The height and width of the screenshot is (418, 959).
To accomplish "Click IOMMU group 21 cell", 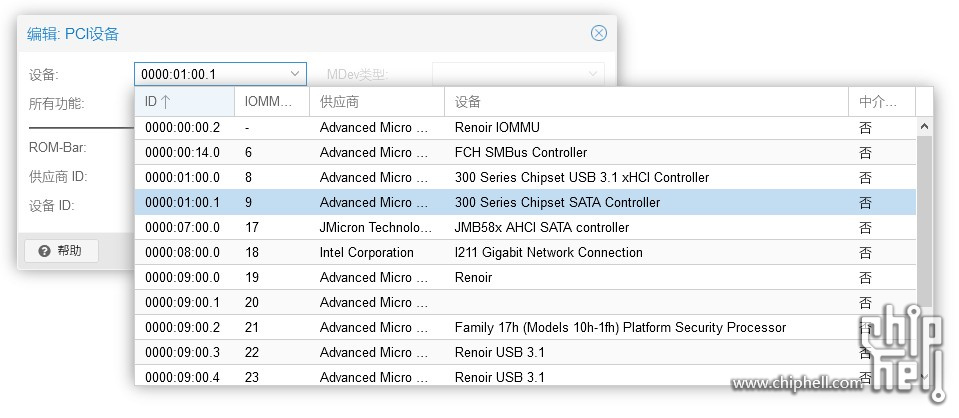I will pos(252,327).
